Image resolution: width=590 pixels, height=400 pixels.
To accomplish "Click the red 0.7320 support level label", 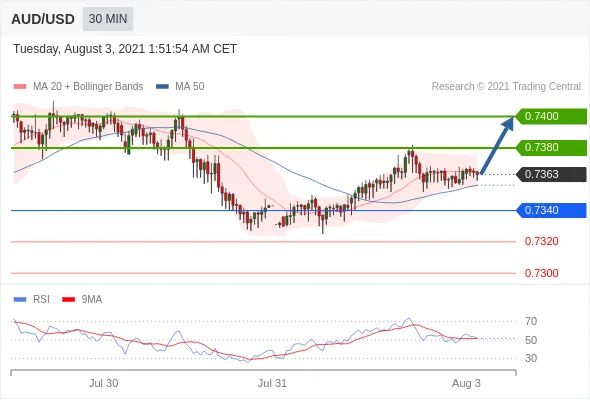I will coord(541,241).
